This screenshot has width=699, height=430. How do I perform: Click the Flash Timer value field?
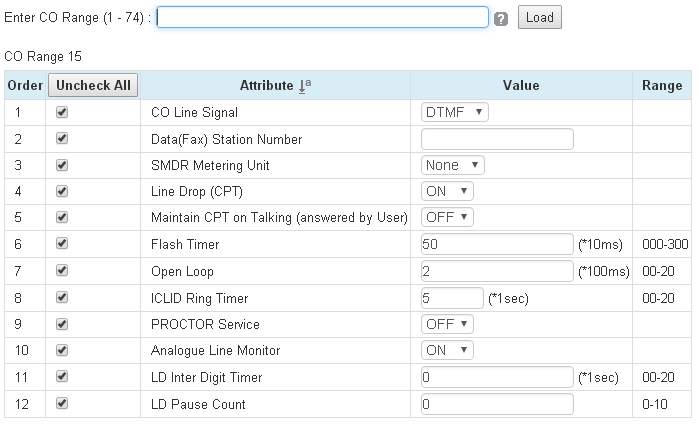click(x=497, y=244)
